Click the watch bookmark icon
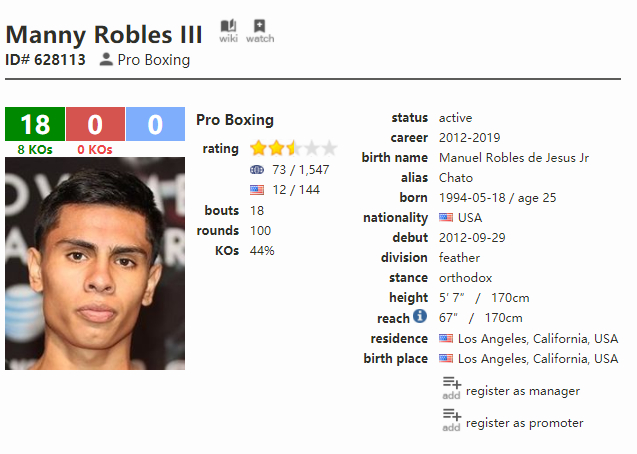 pos(260,27)
